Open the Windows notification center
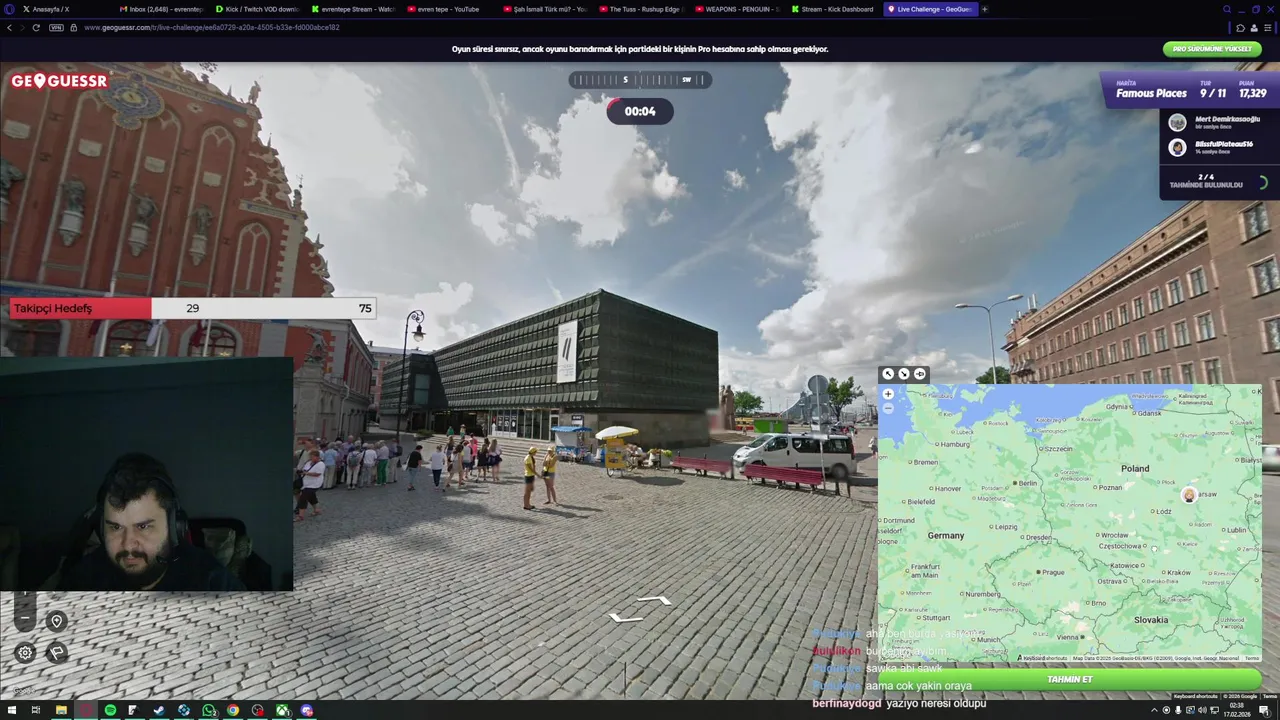Screen dimensions: 1280x720 click(1265, 710)
